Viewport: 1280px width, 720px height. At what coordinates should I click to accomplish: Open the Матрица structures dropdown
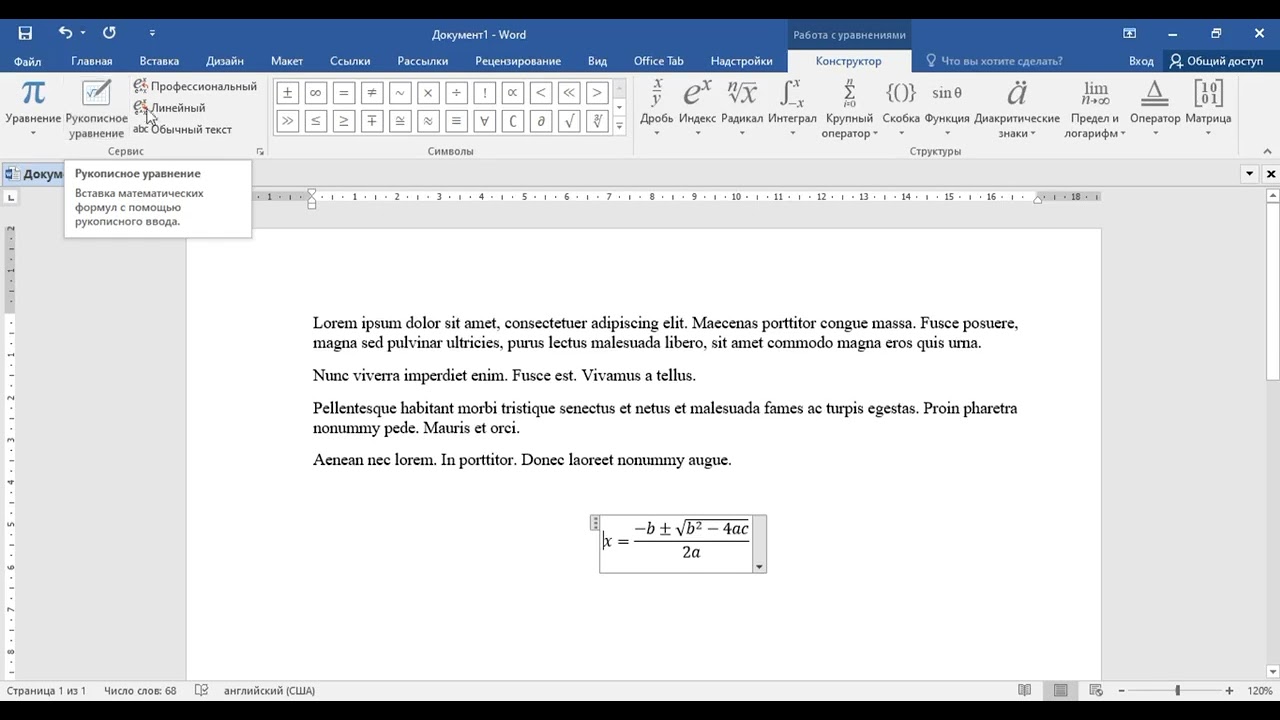[x=1208, y=109]
